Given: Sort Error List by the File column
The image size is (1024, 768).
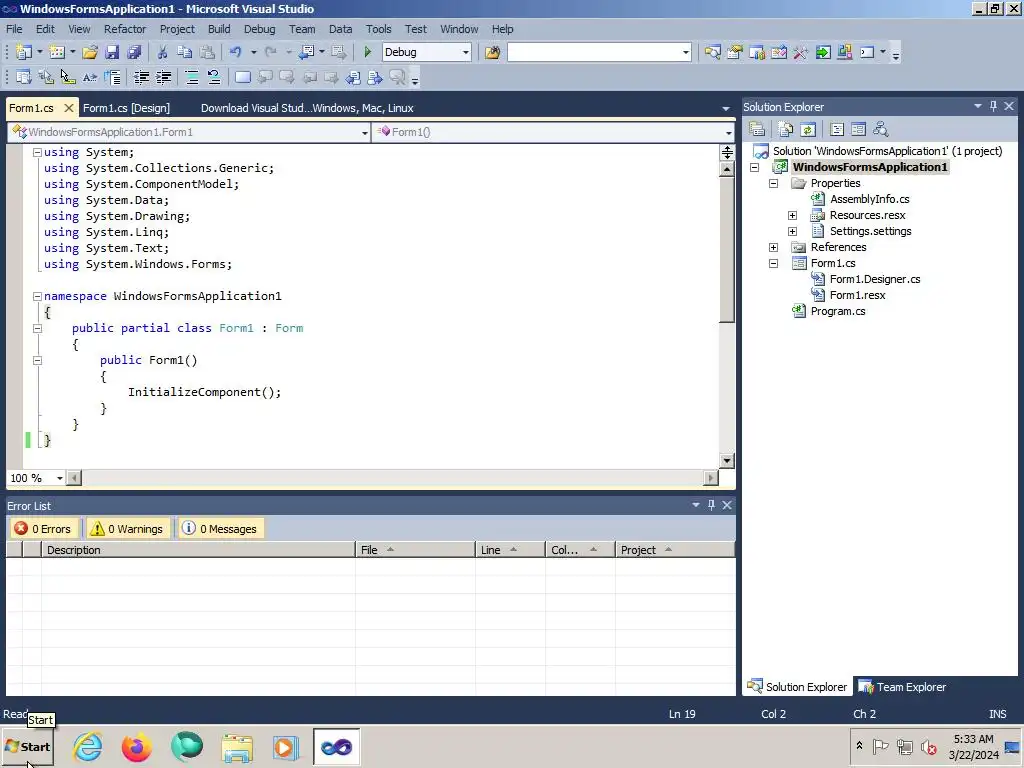Looking at the screenshot, I should point(415,550).
